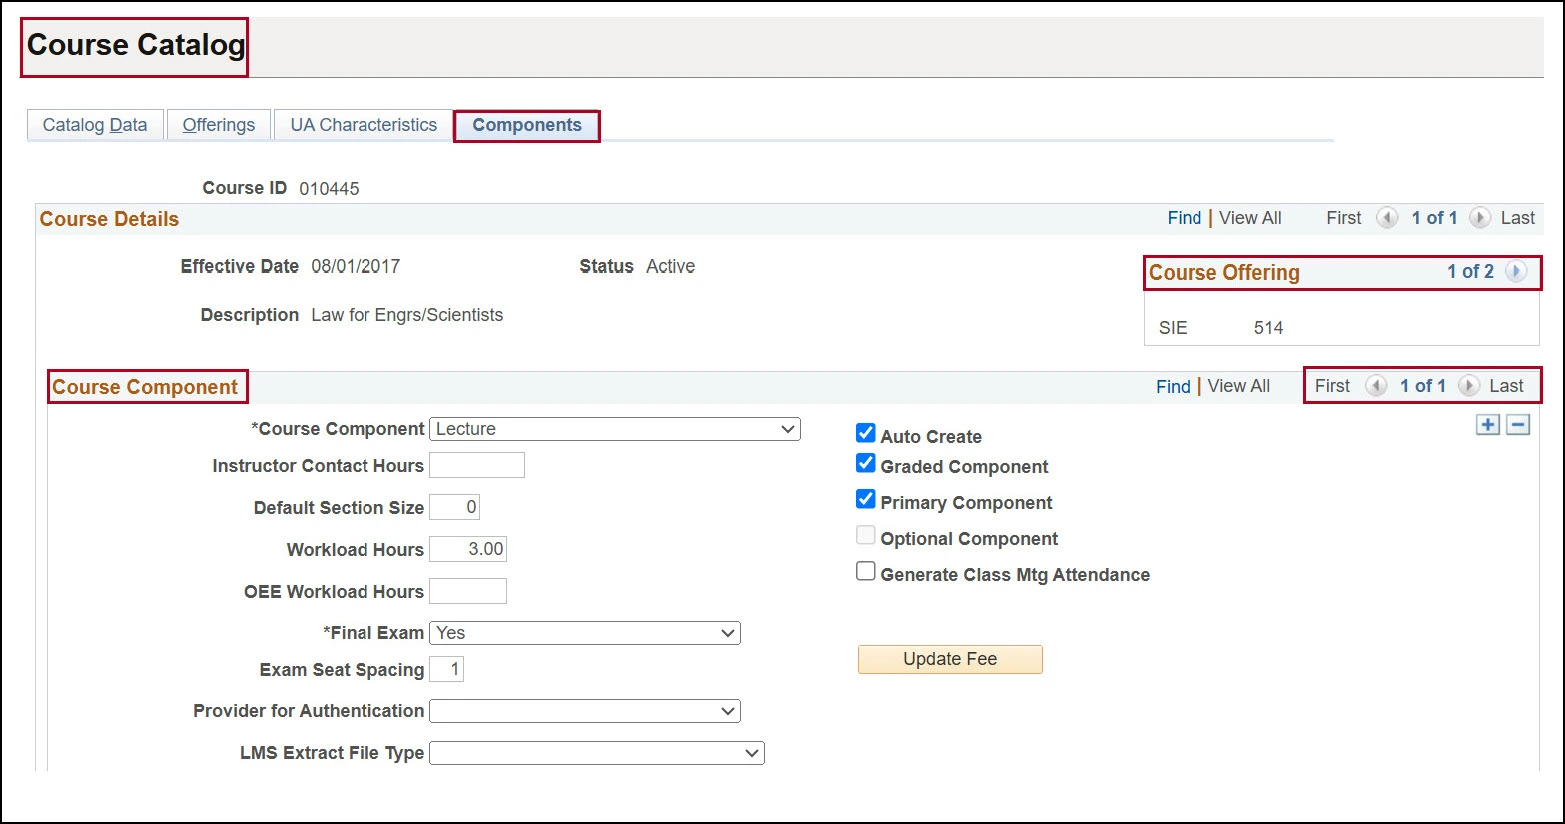Open Final Exam dropdown showing Yes

point(585,633)
